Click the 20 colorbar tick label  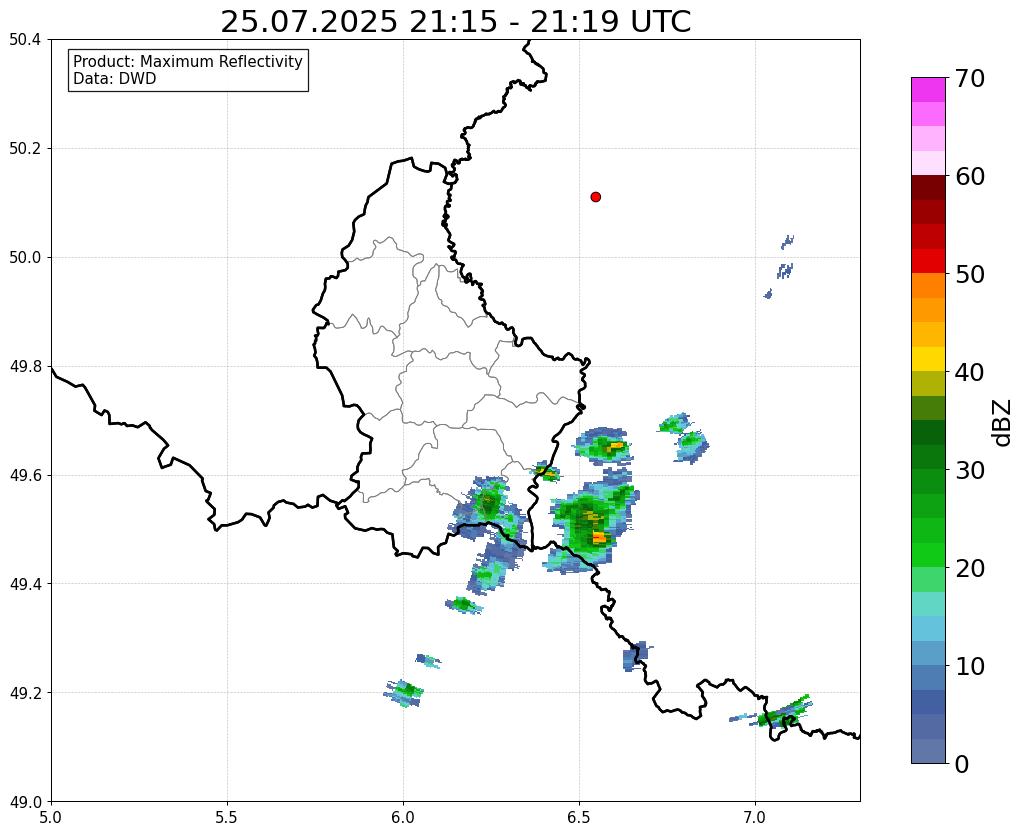[970, 568]
